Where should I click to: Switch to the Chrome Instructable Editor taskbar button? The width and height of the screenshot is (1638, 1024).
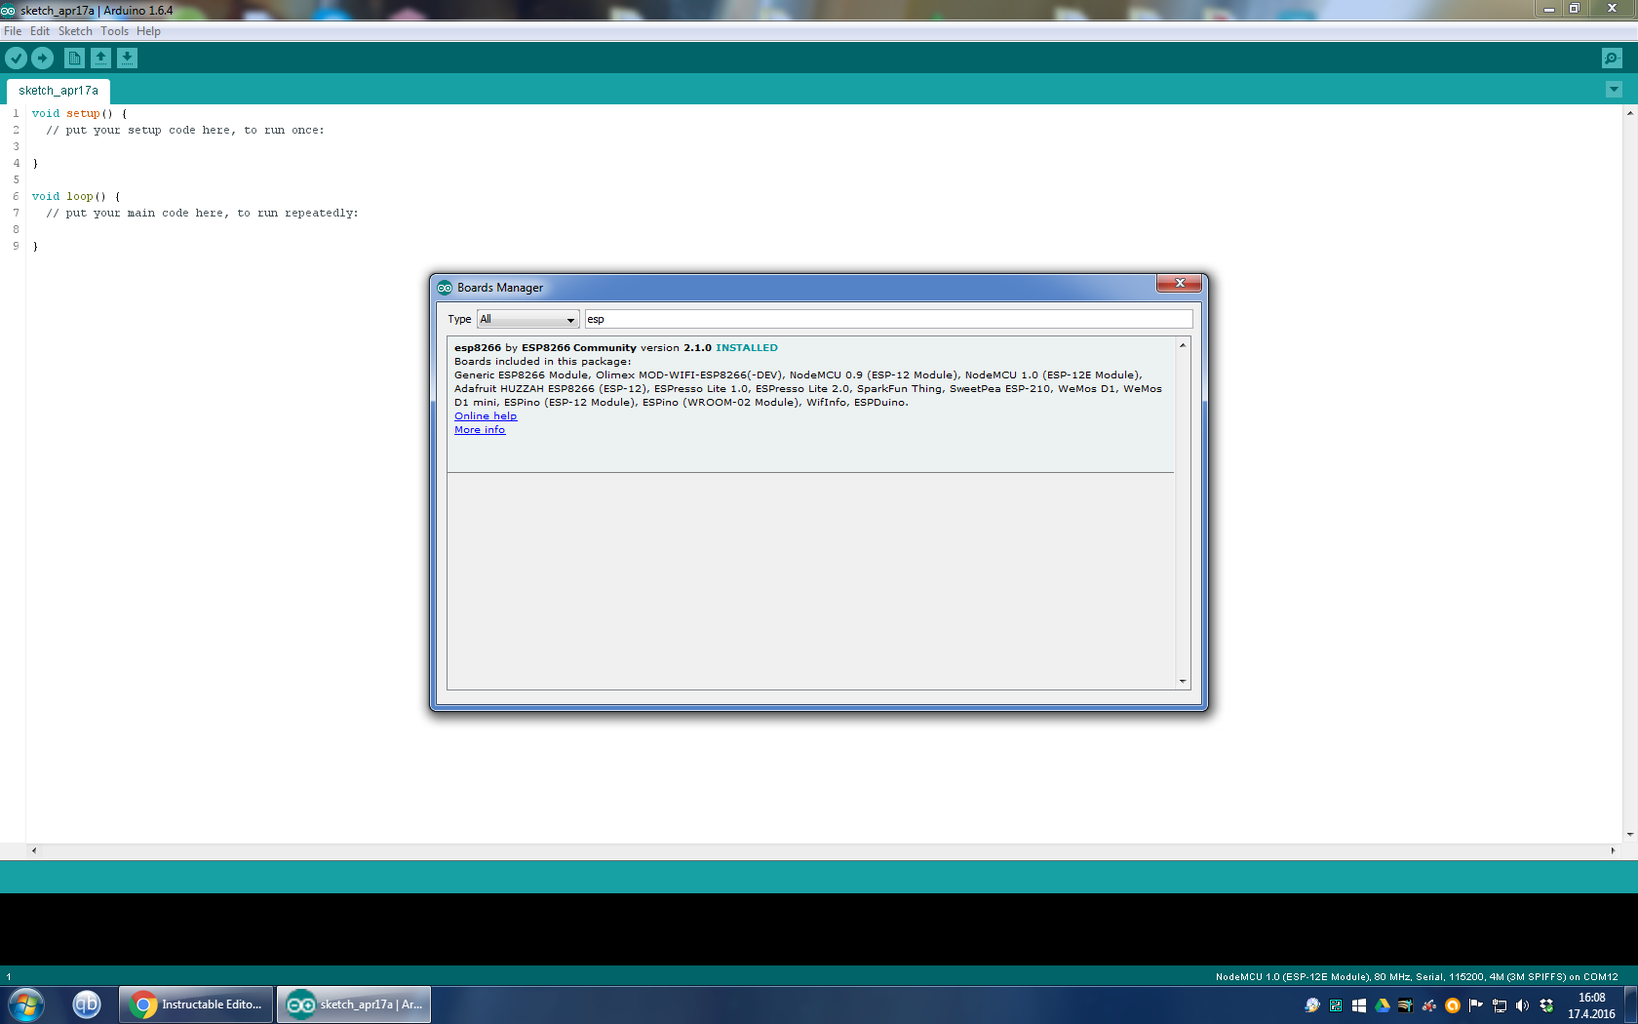(x=196, y=1004)
